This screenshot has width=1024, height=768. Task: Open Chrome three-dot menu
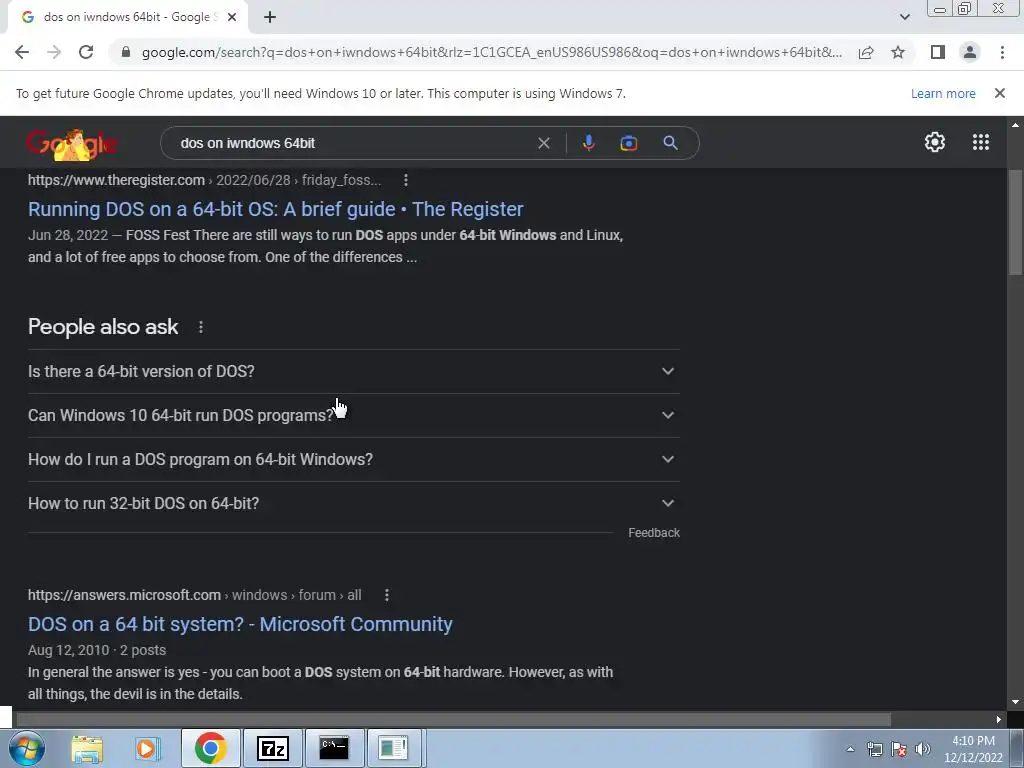click(x=1002, y=52)
